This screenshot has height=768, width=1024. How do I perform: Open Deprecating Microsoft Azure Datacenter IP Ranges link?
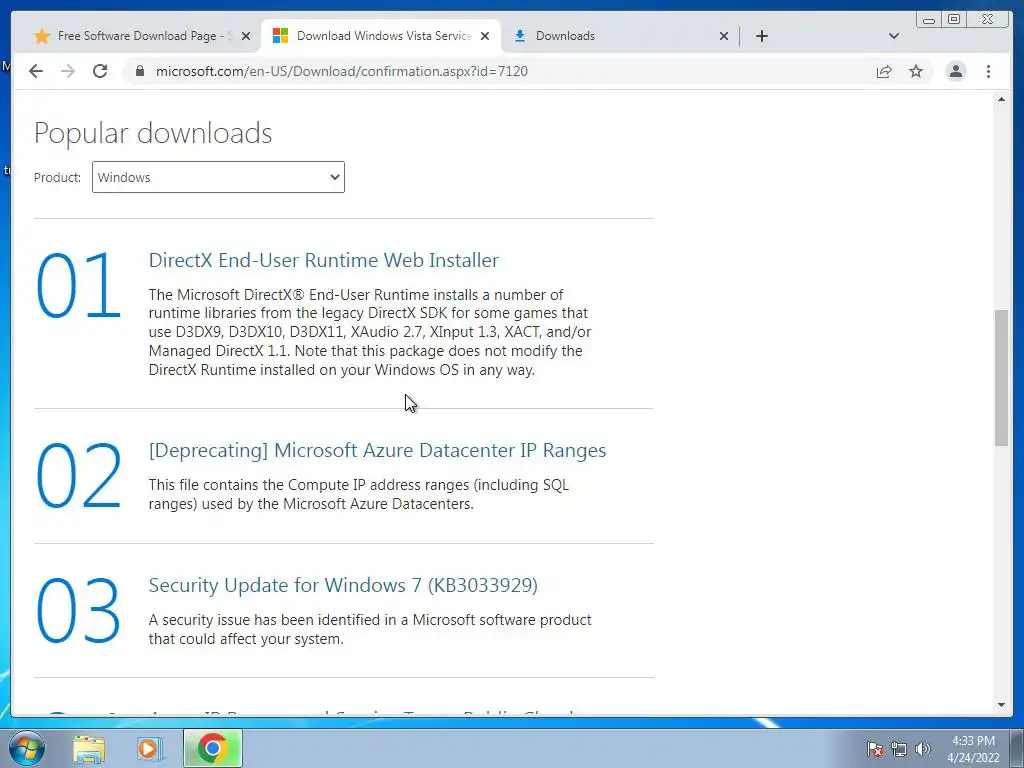377,451
